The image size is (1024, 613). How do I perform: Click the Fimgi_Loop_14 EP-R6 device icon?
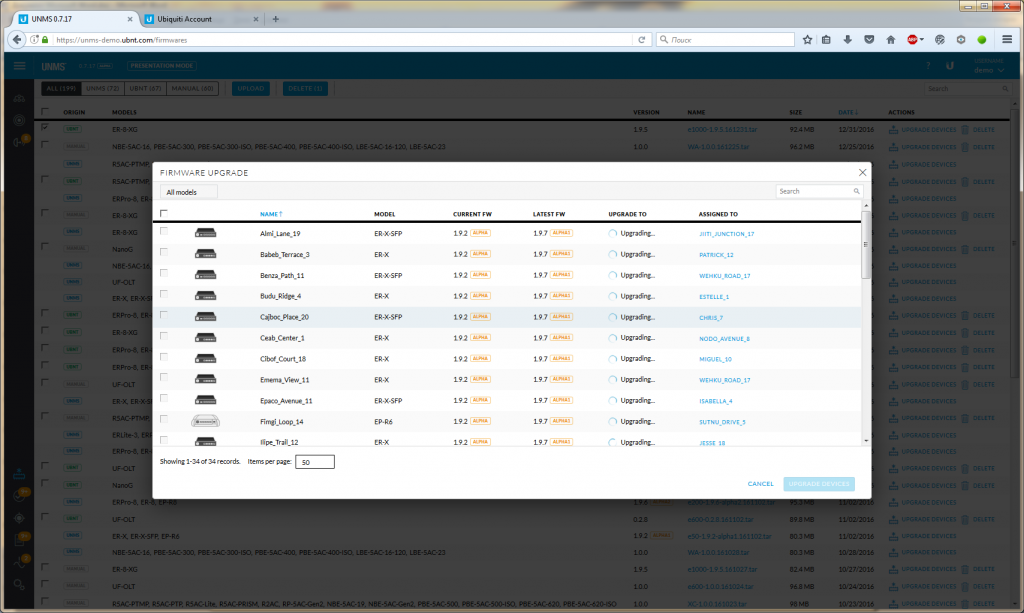tap(206, 421)
